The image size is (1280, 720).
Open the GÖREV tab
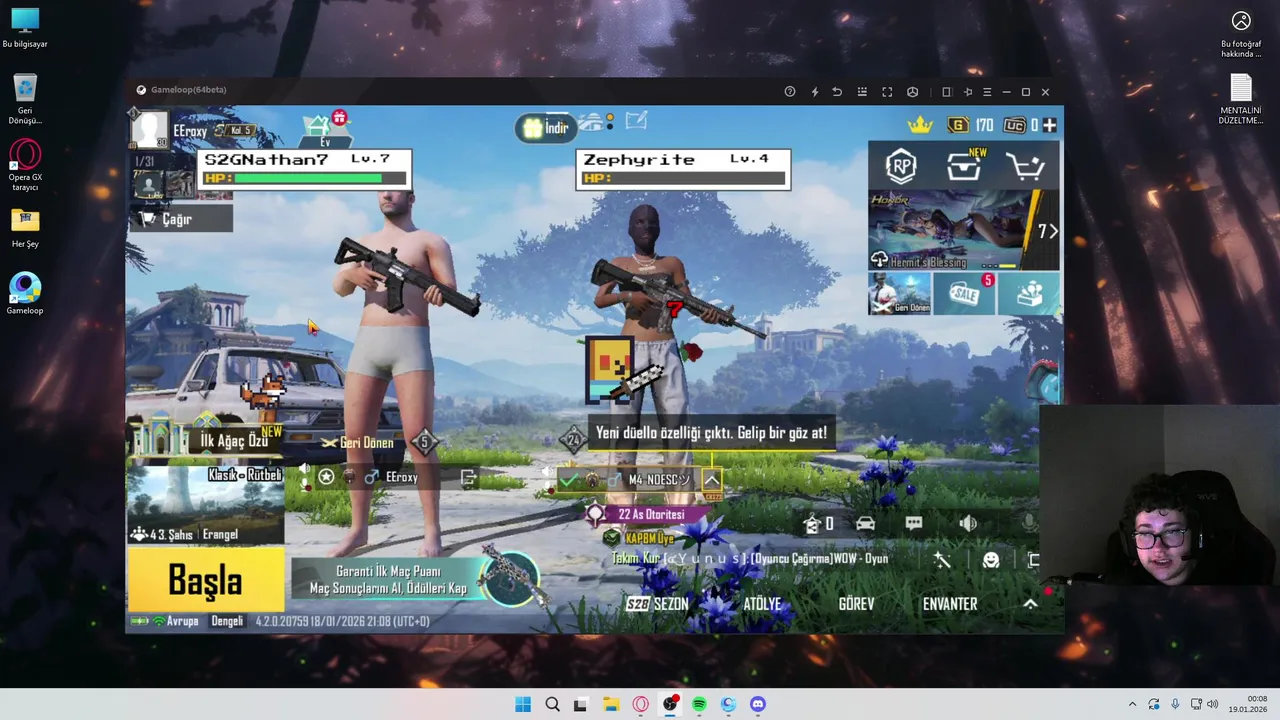click(856, 604)
